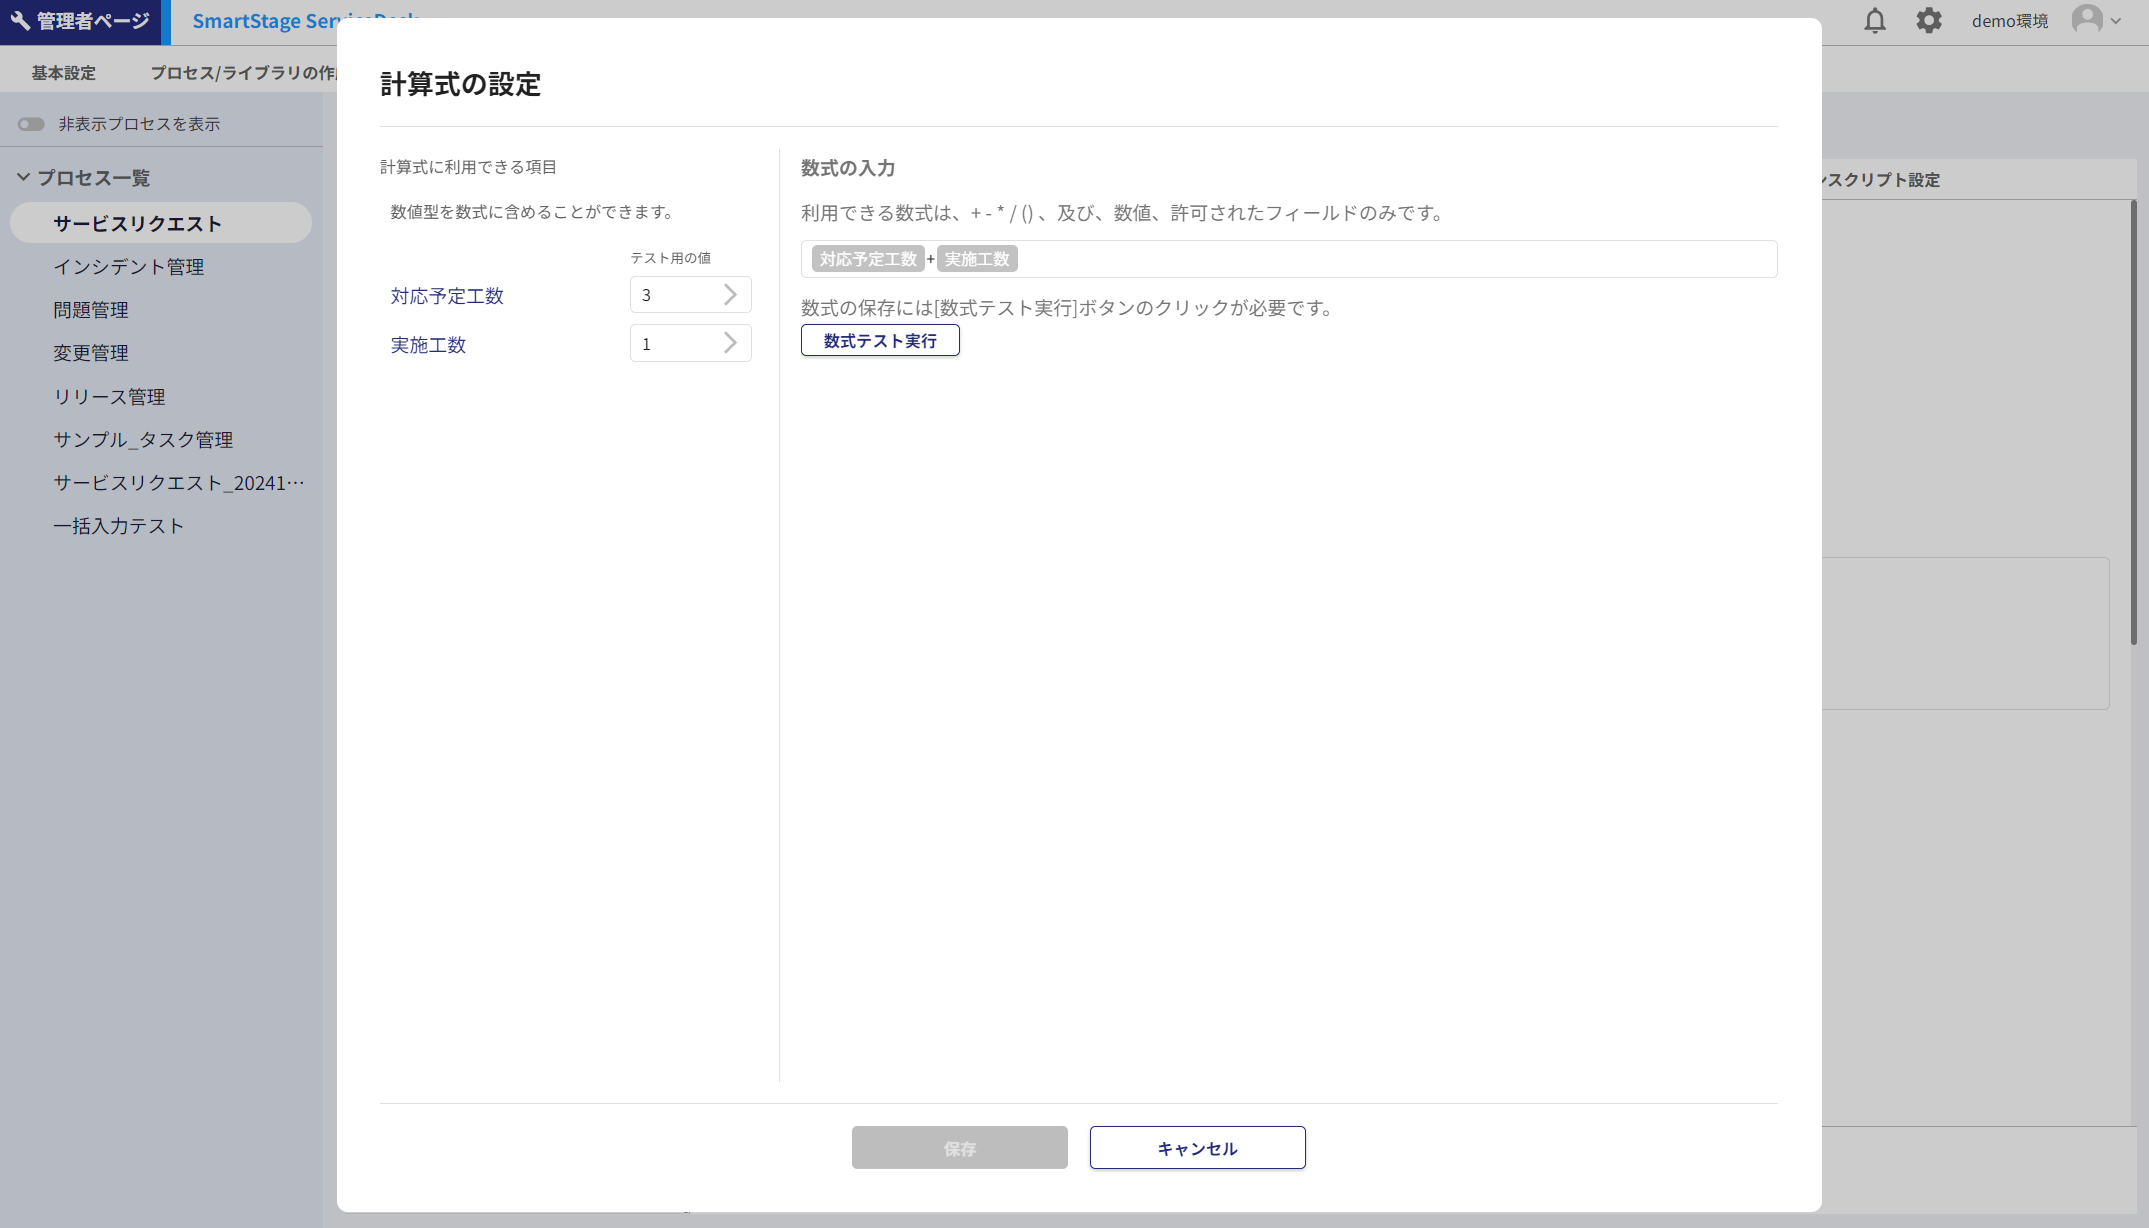Image resolution: width=2149 pixels, height=1228 pixels.
Task: Collapse the プロセス一覧 tree
Action: pyautogui.click(x=23, y=177)
